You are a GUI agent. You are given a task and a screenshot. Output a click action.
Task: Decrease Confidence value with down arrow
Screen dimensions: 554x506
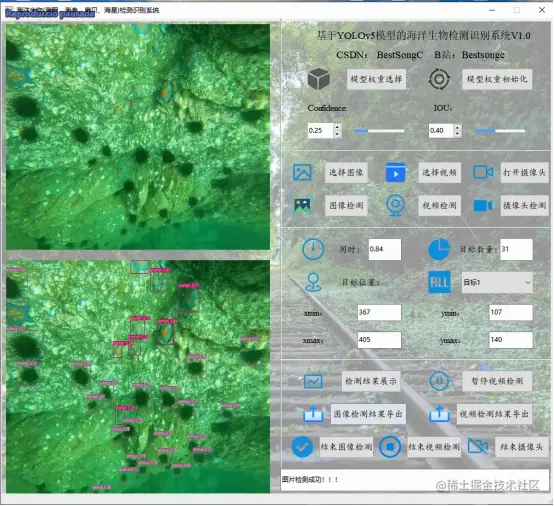click(337, 134)
